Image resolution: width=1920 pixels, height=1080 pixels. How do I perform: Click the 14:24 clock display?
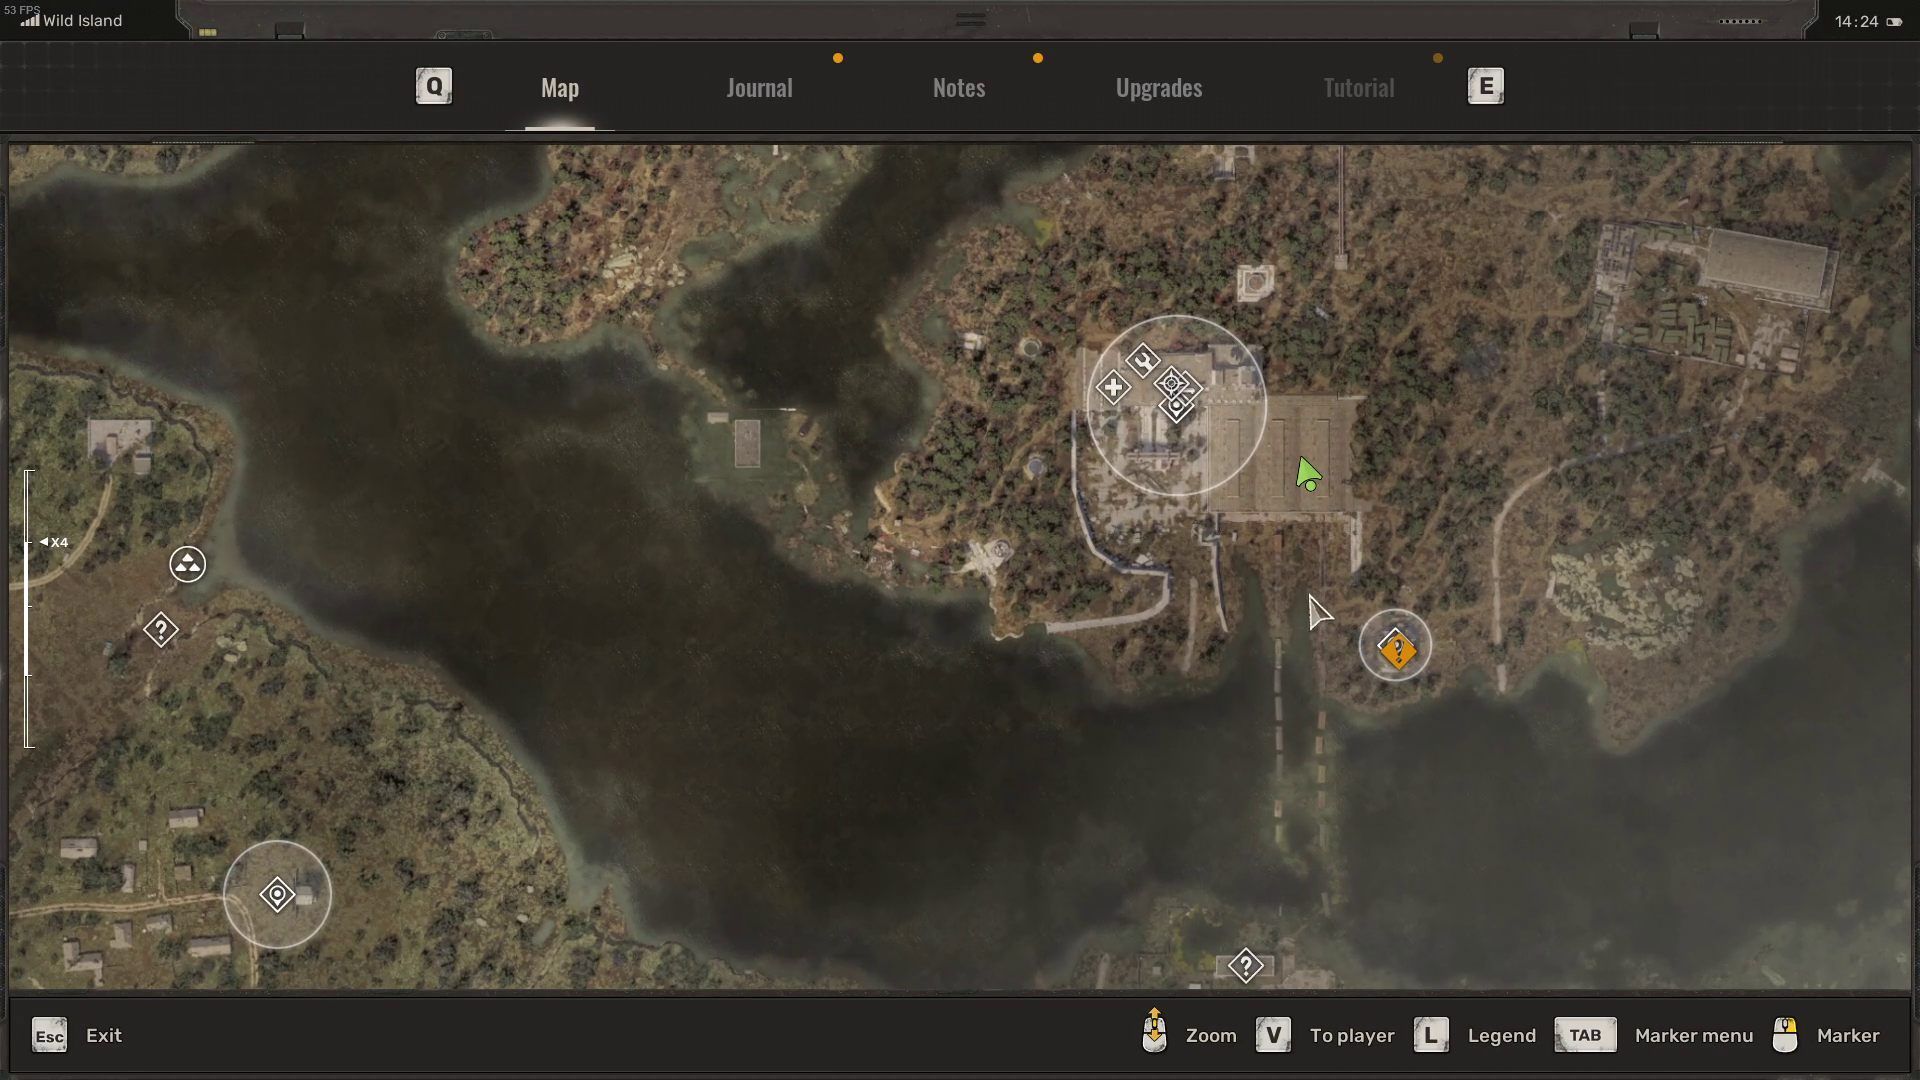[x=1856, y=21]
